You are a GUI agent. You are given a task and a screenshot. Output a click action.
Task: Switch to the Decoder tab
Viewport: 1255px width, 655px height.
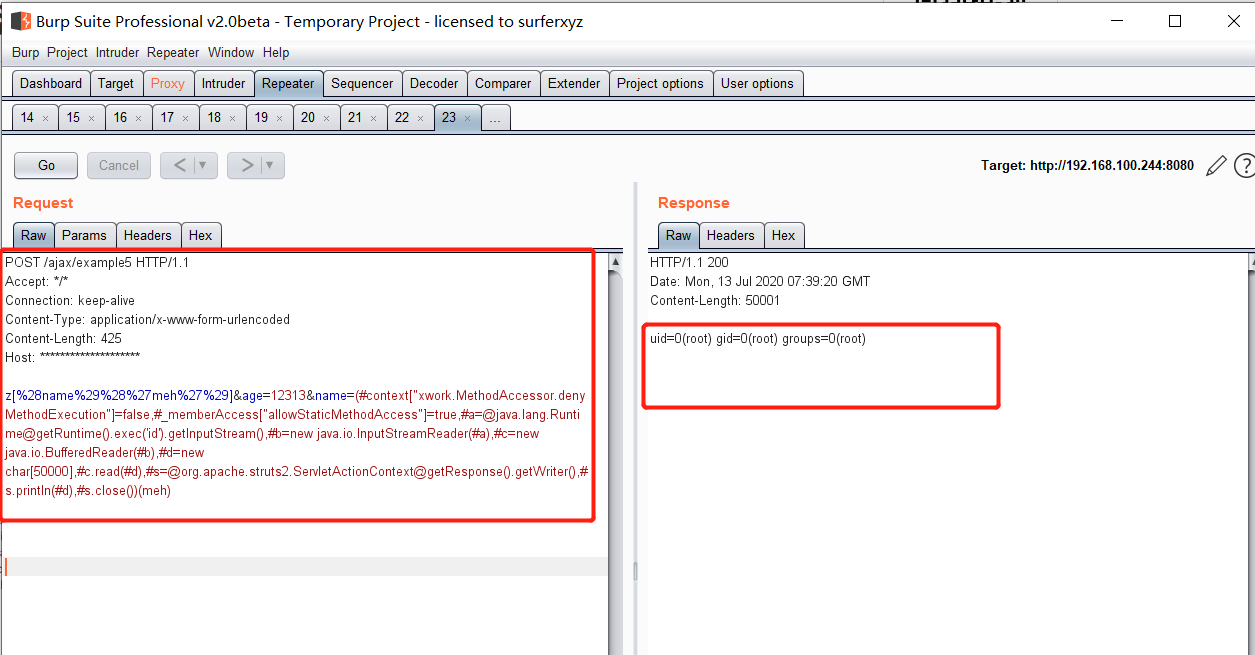point(434,84)
